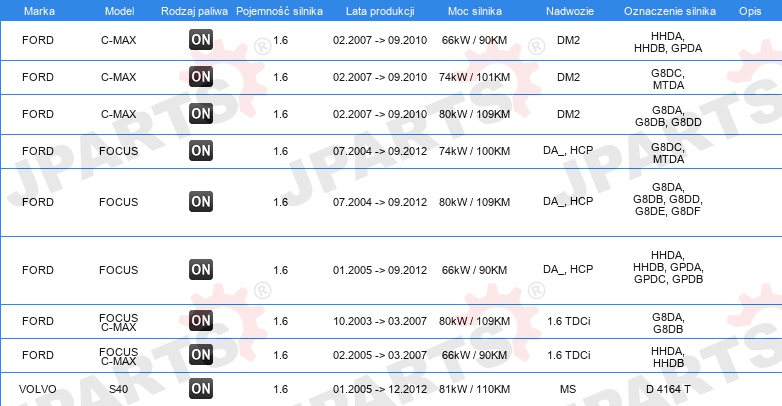Click the VOLVO brand cell
Screen dimensions: 782x406
click(38, 389)
